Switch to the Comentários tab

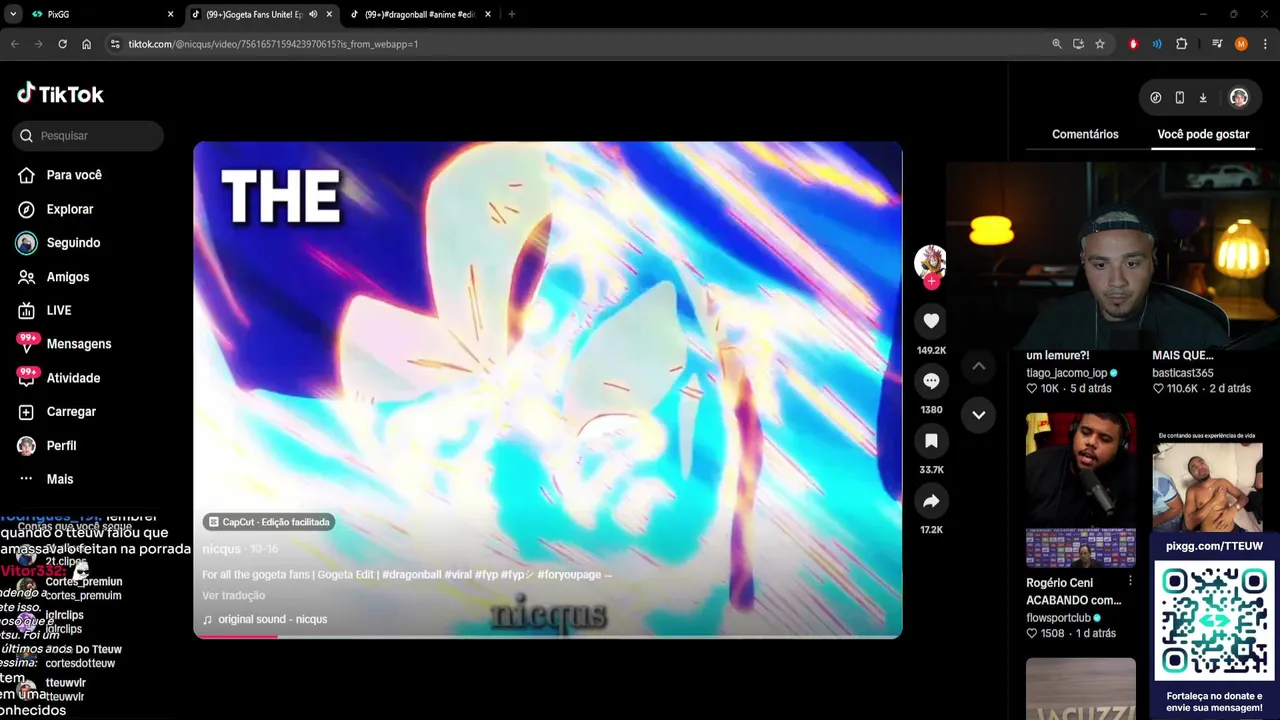coord(1085,134)
